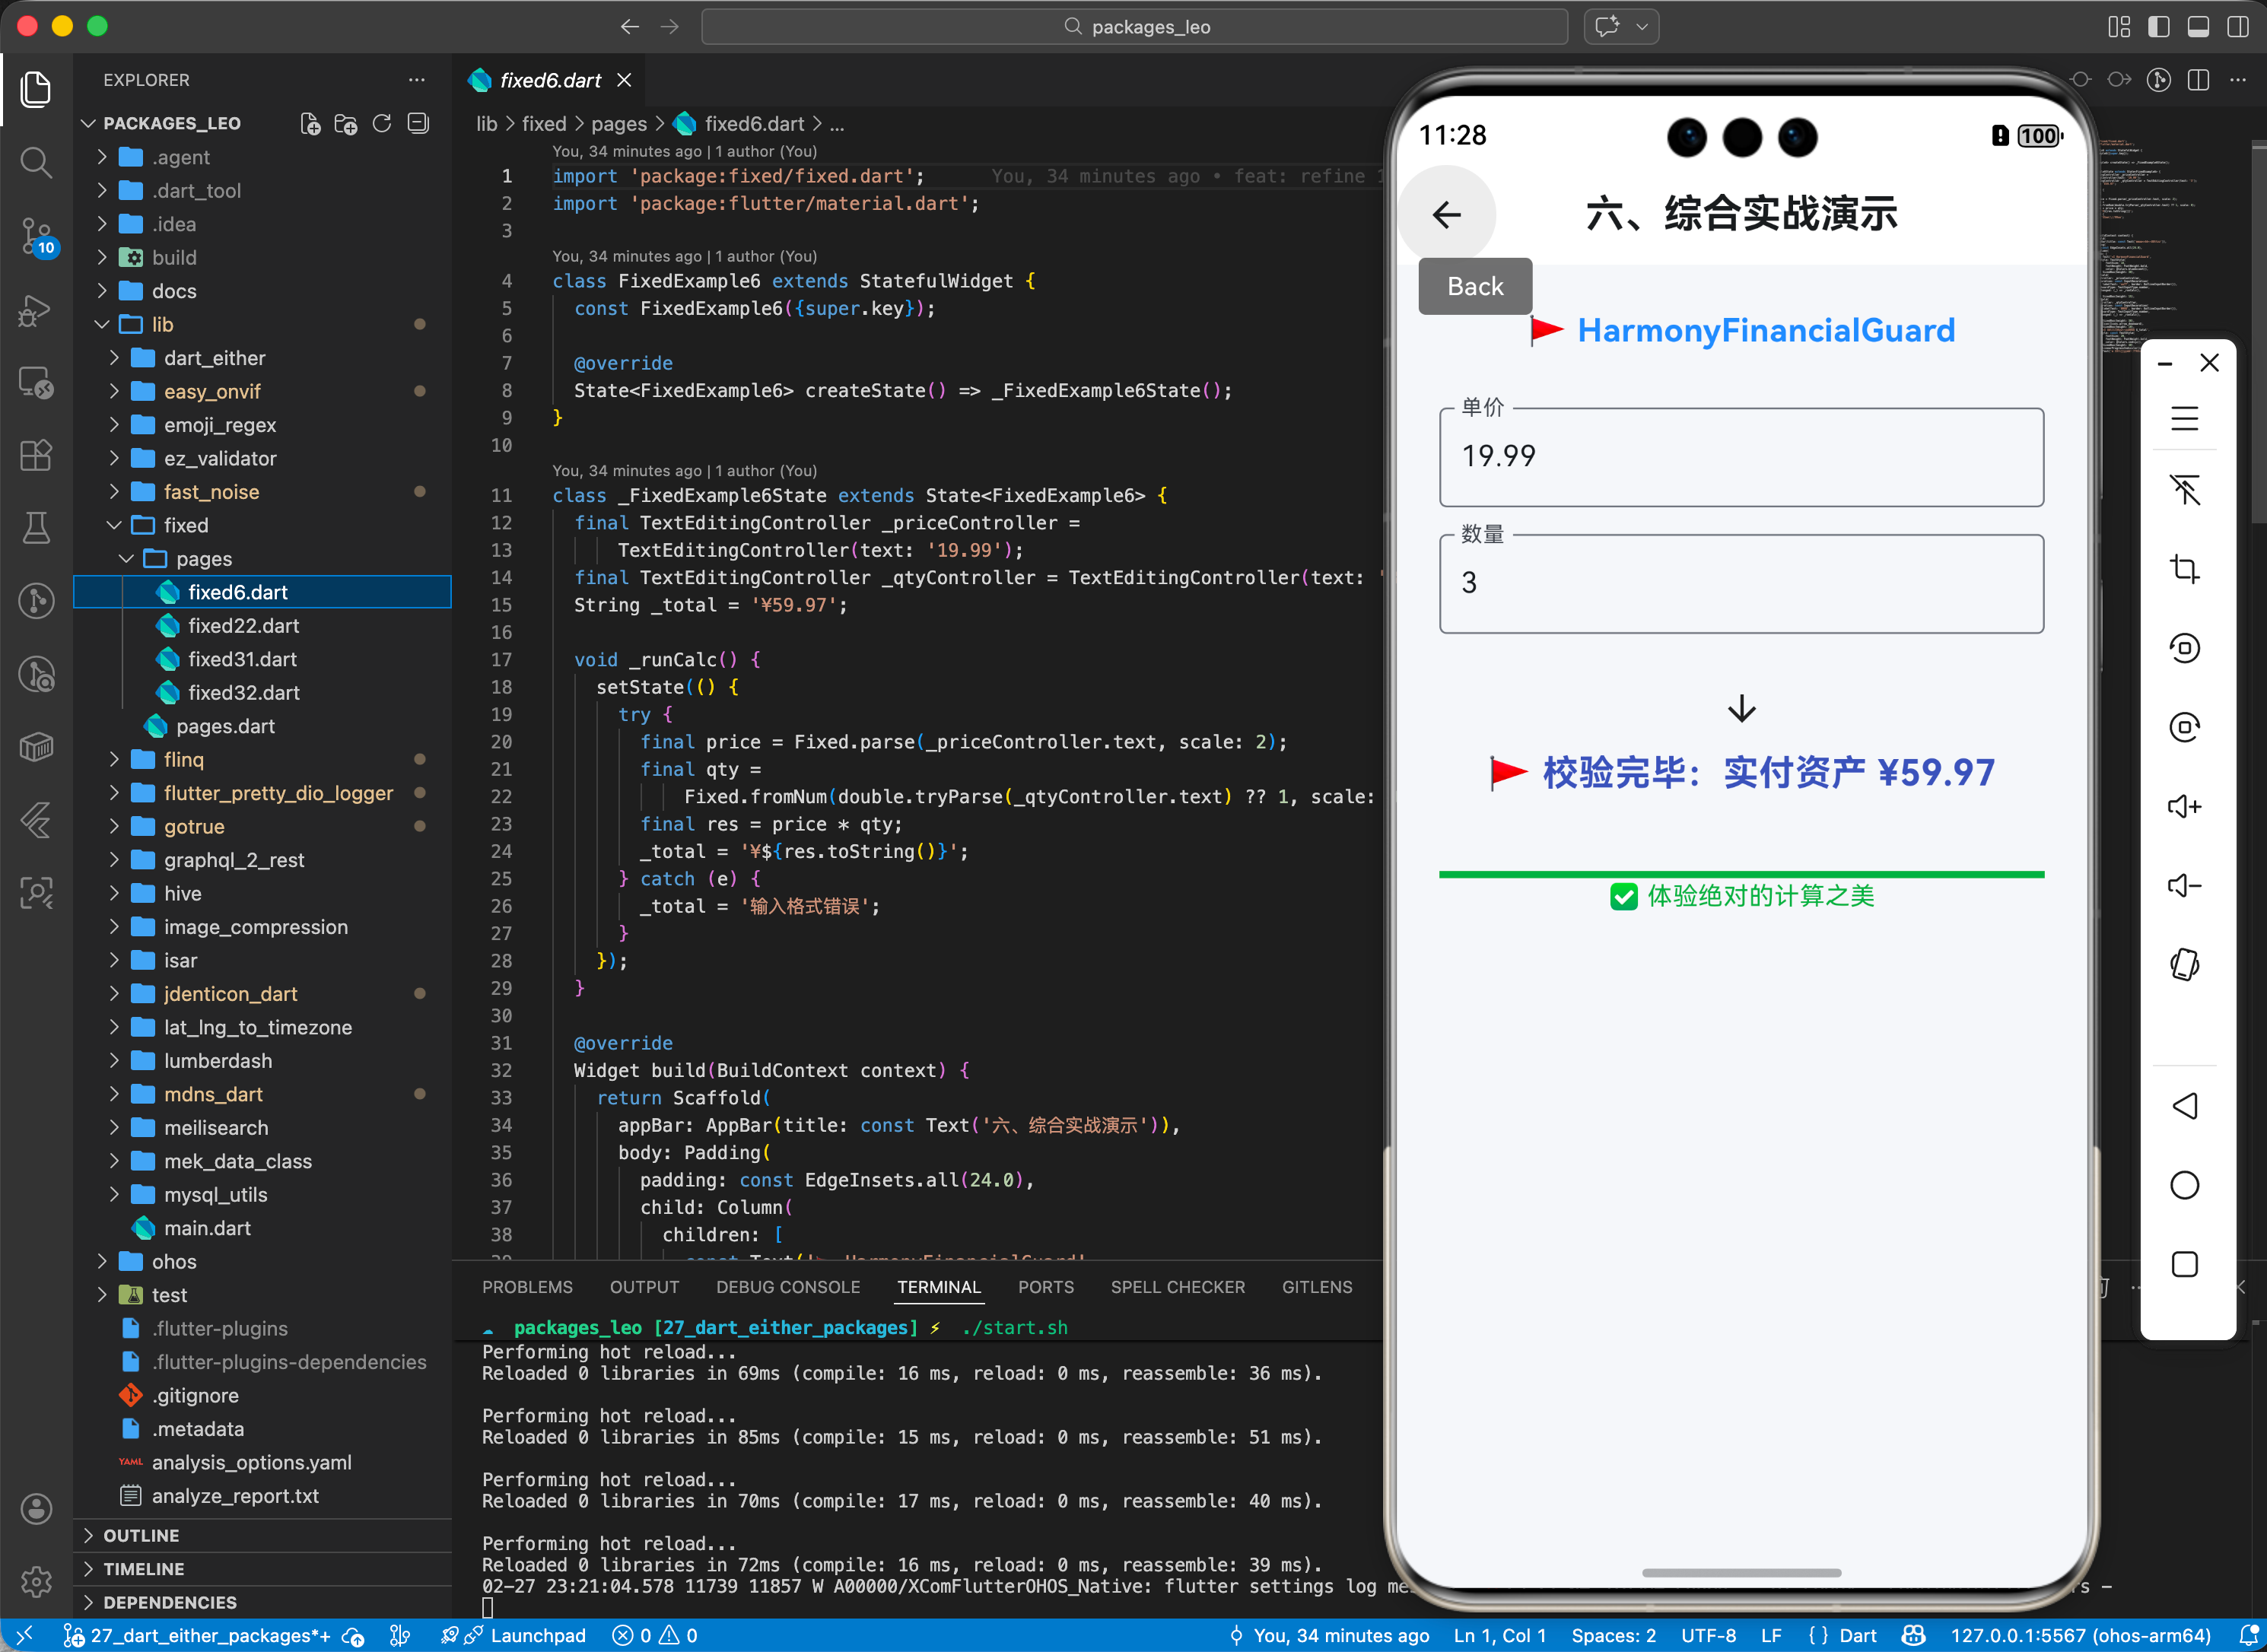Collapse the pages folder
This screenshot has height=1652, width=2267.
(x=203, y=558)
